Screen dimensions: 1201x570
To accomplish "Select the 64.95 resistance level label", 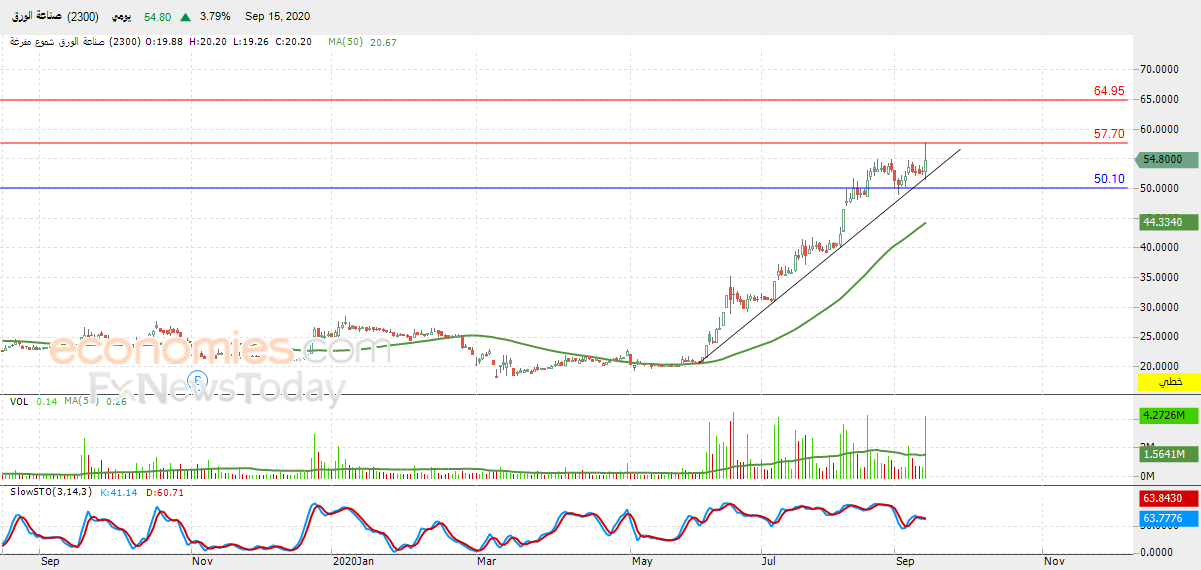I will 1109,91.
